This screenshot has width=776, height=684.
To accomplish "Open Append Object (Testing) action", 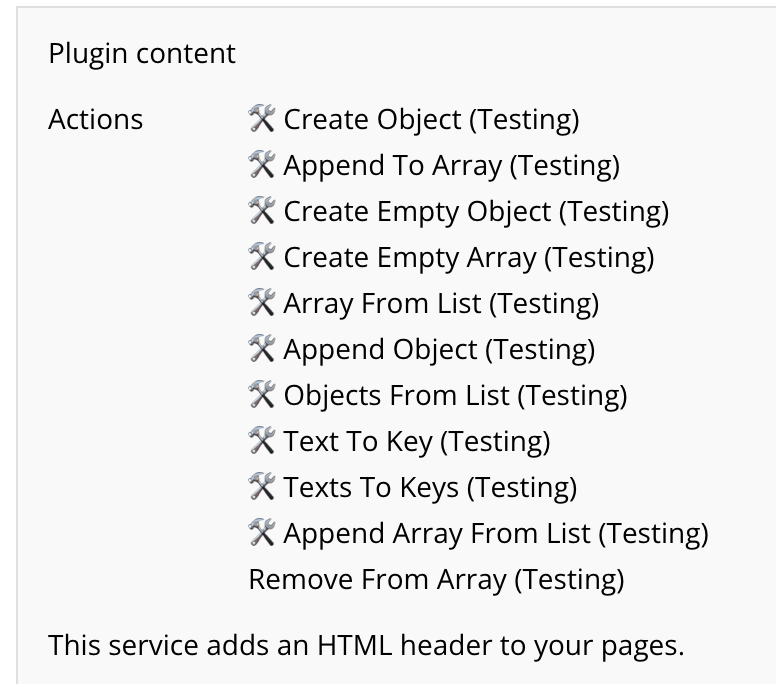I will tap(439, 350).
